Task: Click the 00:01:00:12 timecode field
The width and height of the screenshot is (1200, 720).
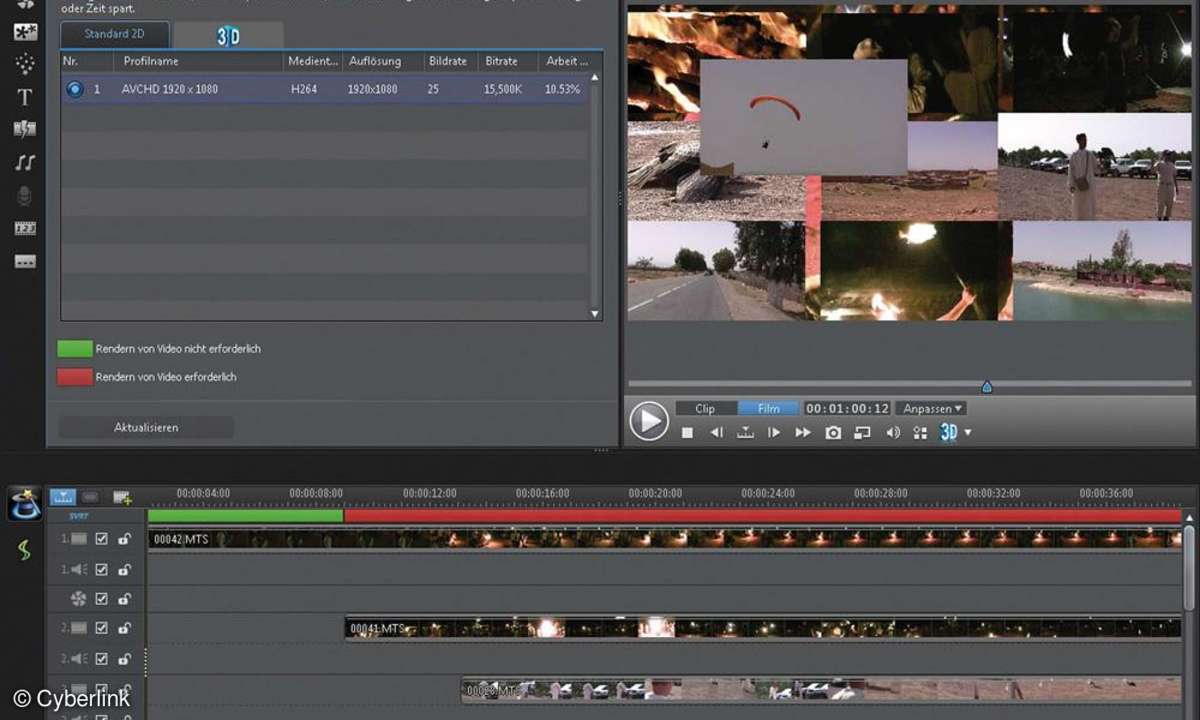Action: [x=848, y=408]
